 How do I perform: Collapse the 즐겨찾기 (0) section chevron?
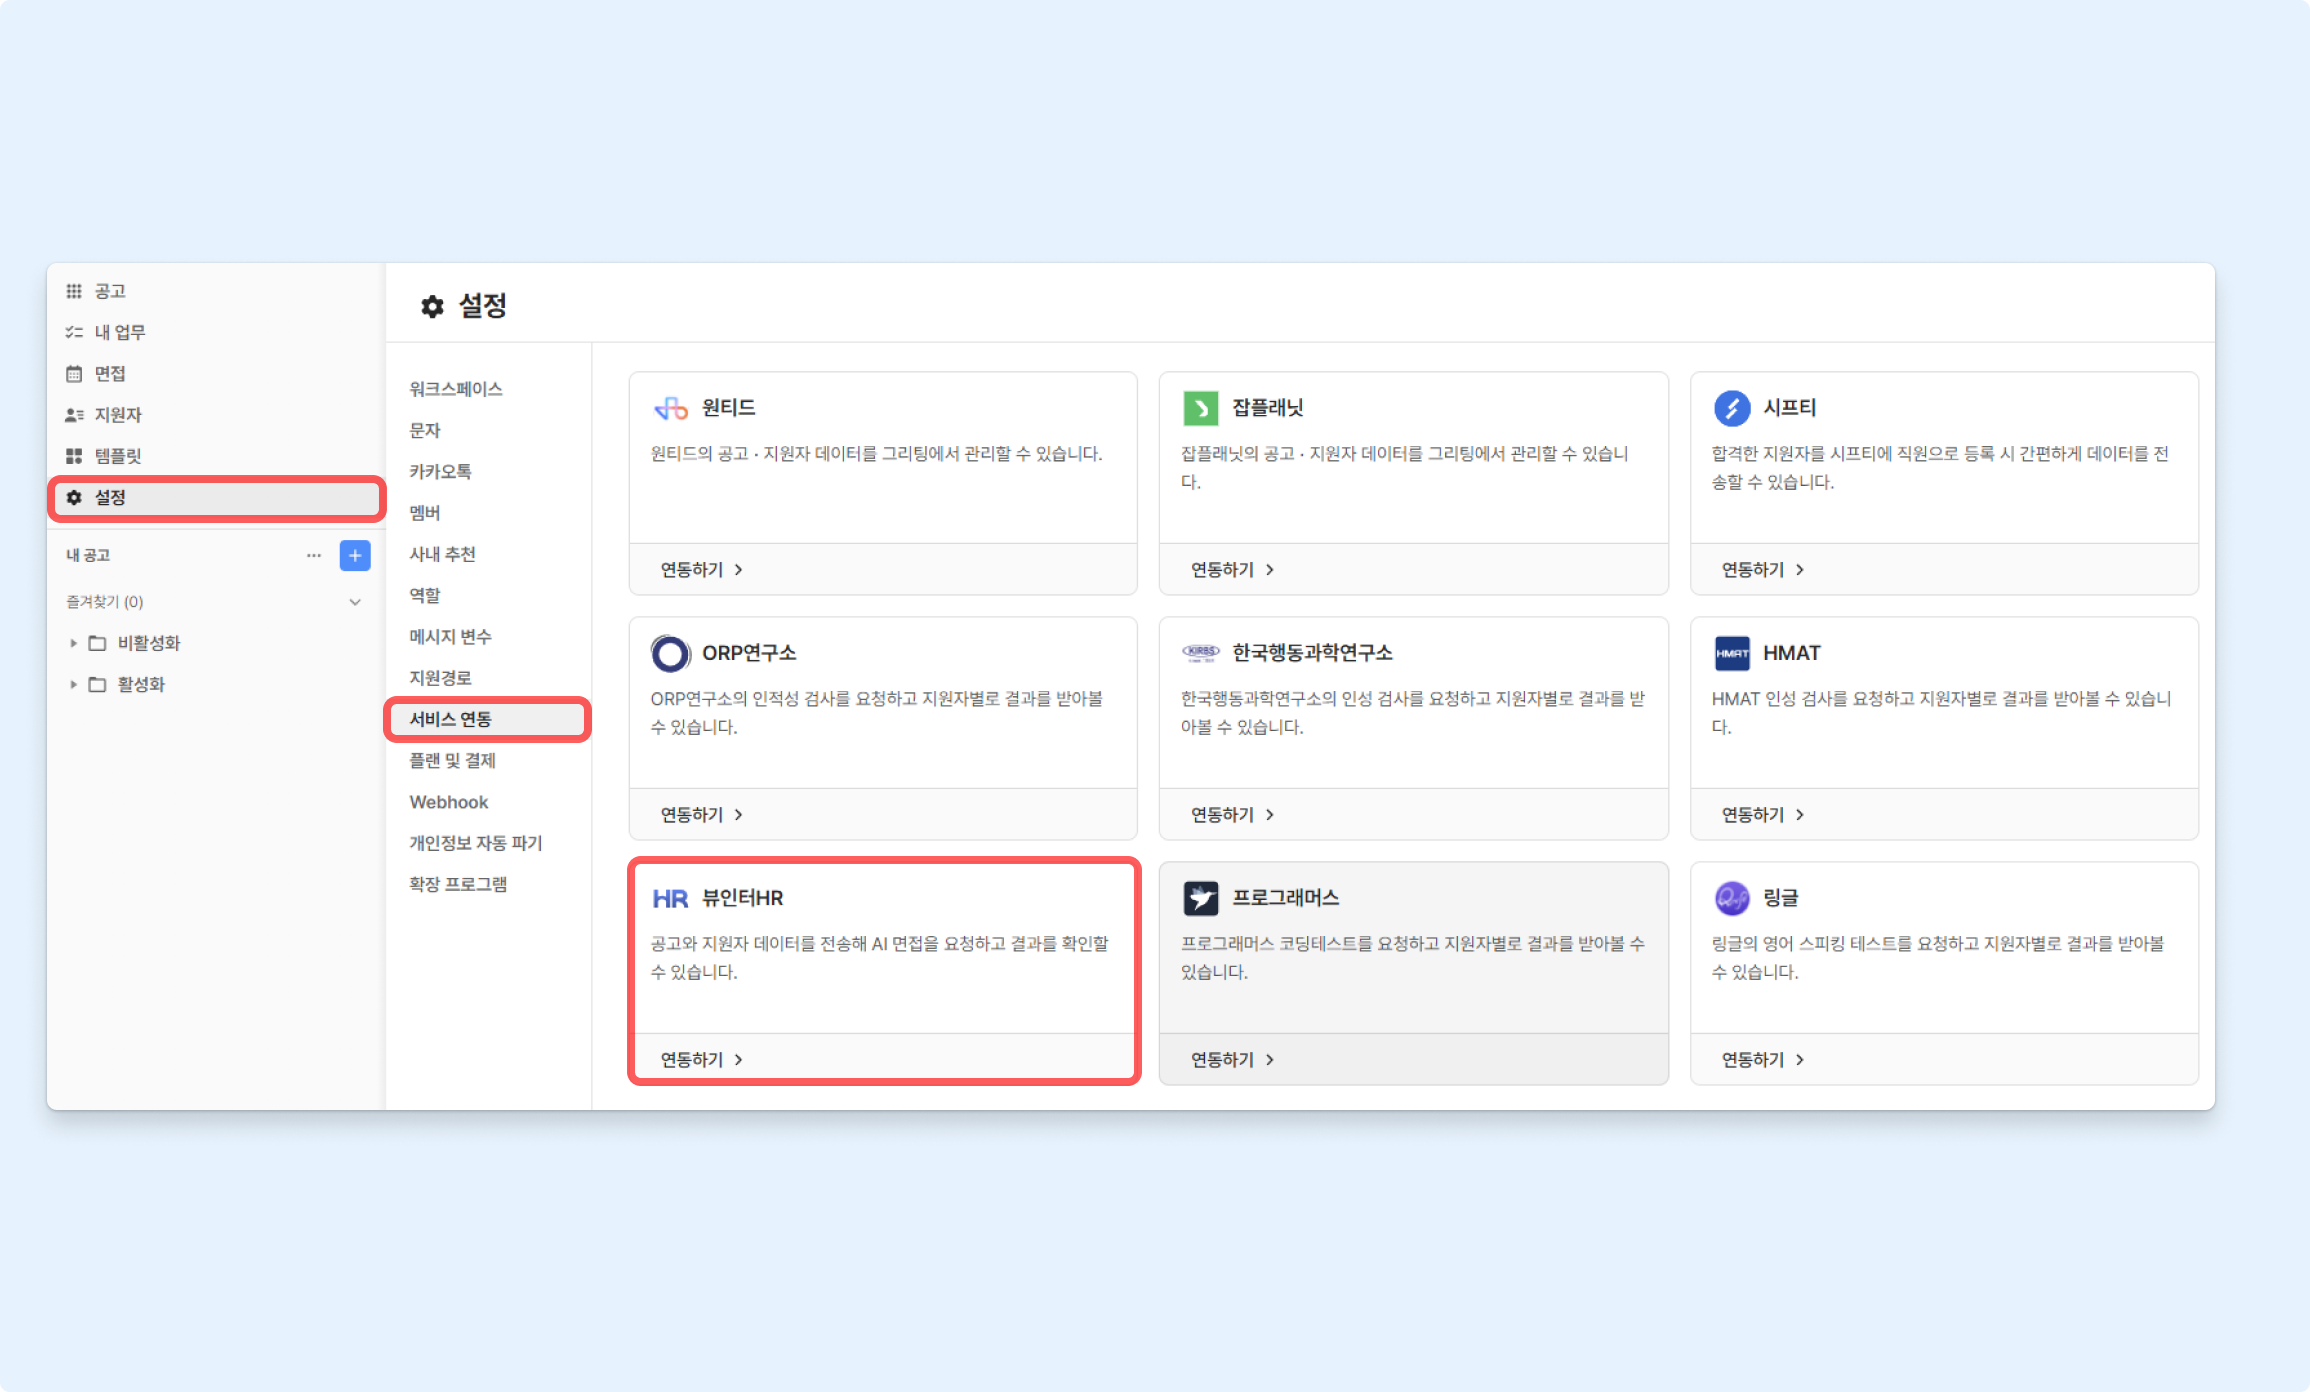[355, 602]
